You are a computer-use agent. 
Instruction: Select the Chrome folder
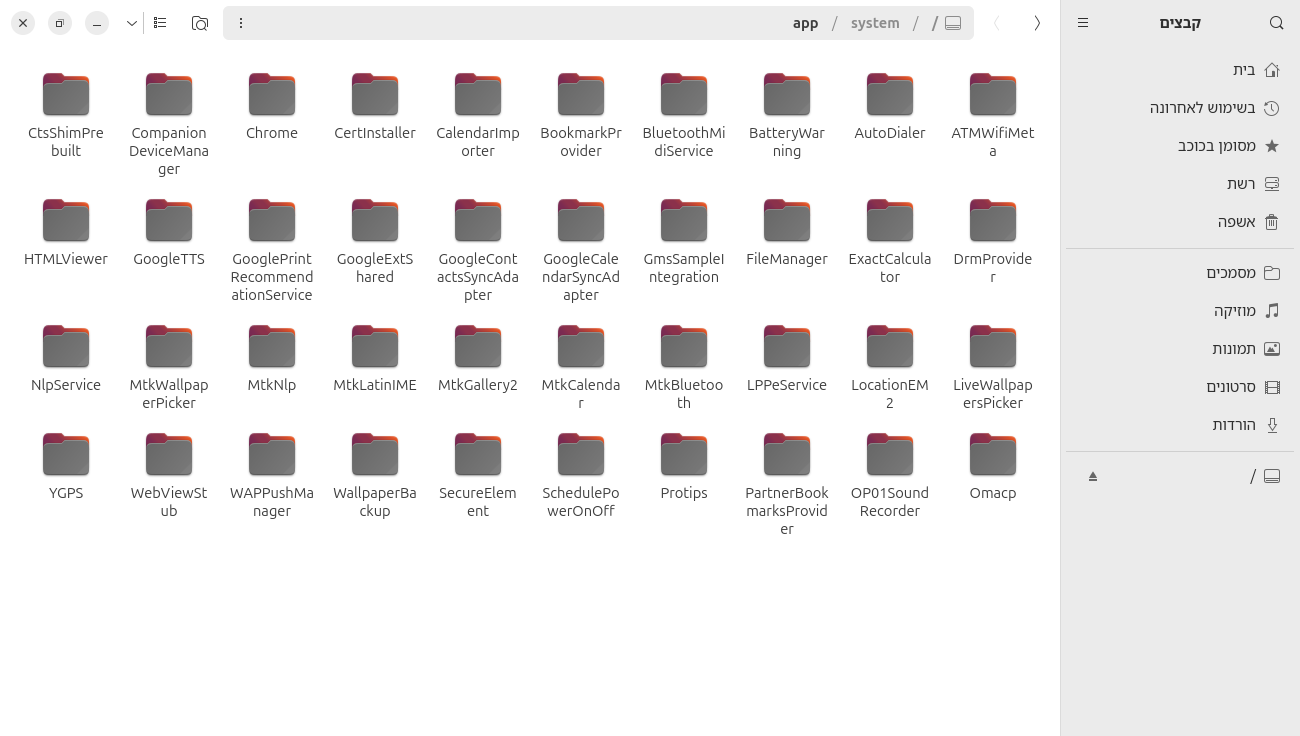tap(272, 106)
